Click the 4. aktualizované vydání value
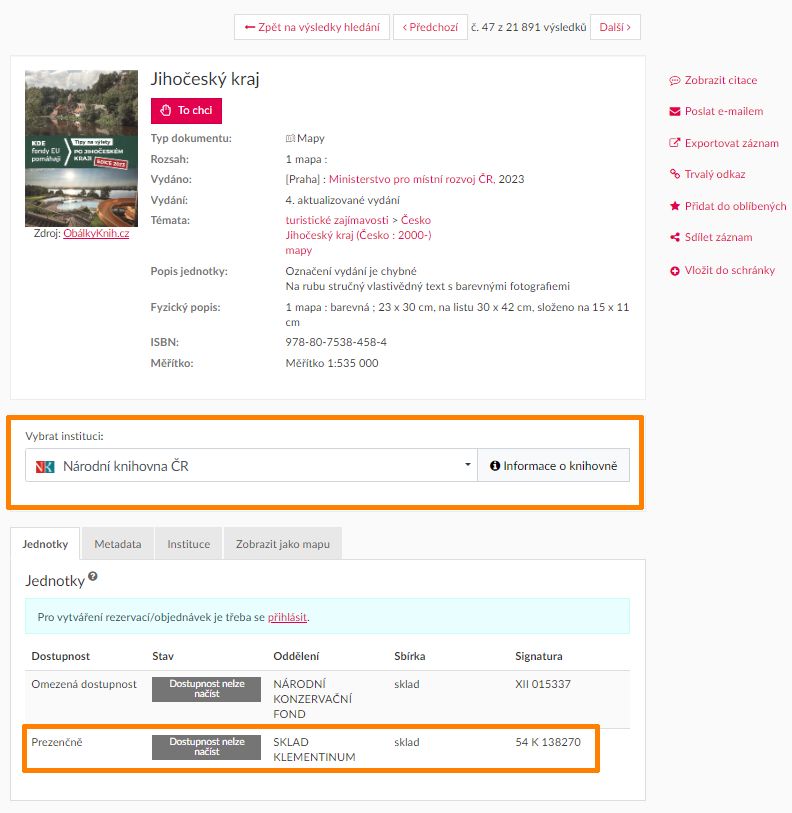This screenshot has height=813, width=792. pyautogui.click(x=342, y=200)
